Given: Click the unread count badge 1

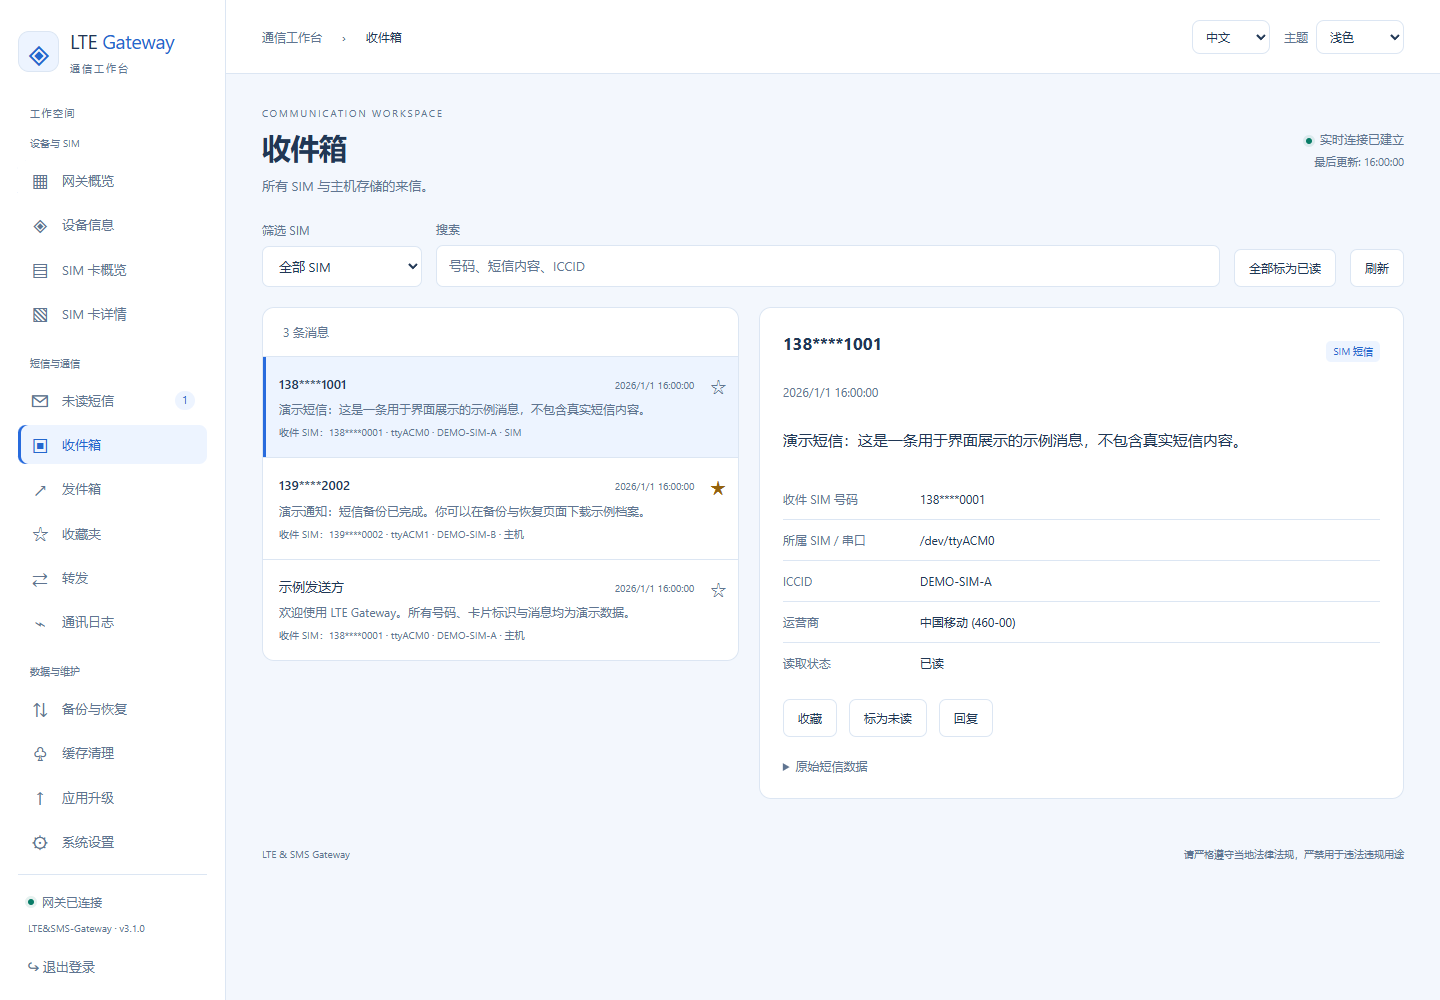Looking at the screenshot, I should click(185, 401).
